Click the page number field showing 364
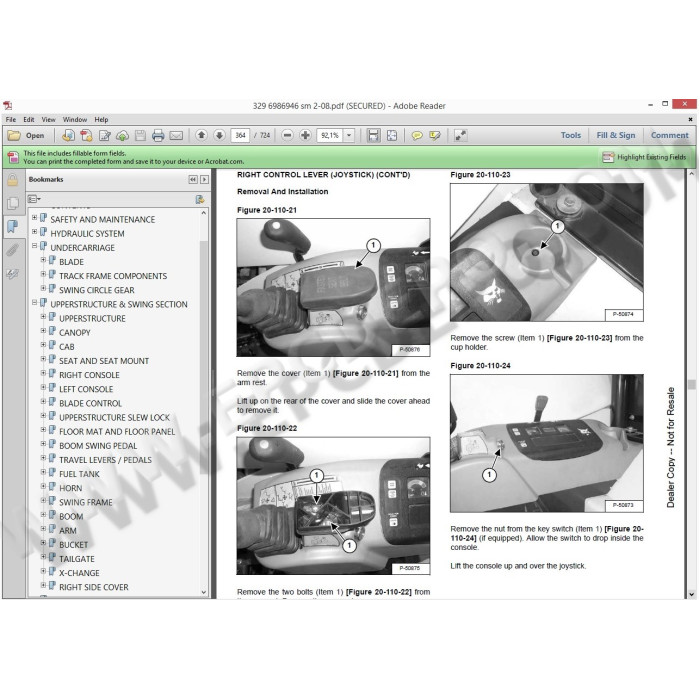Image resolution: width=700 pixels, height=700 pixels. [240, 135]
